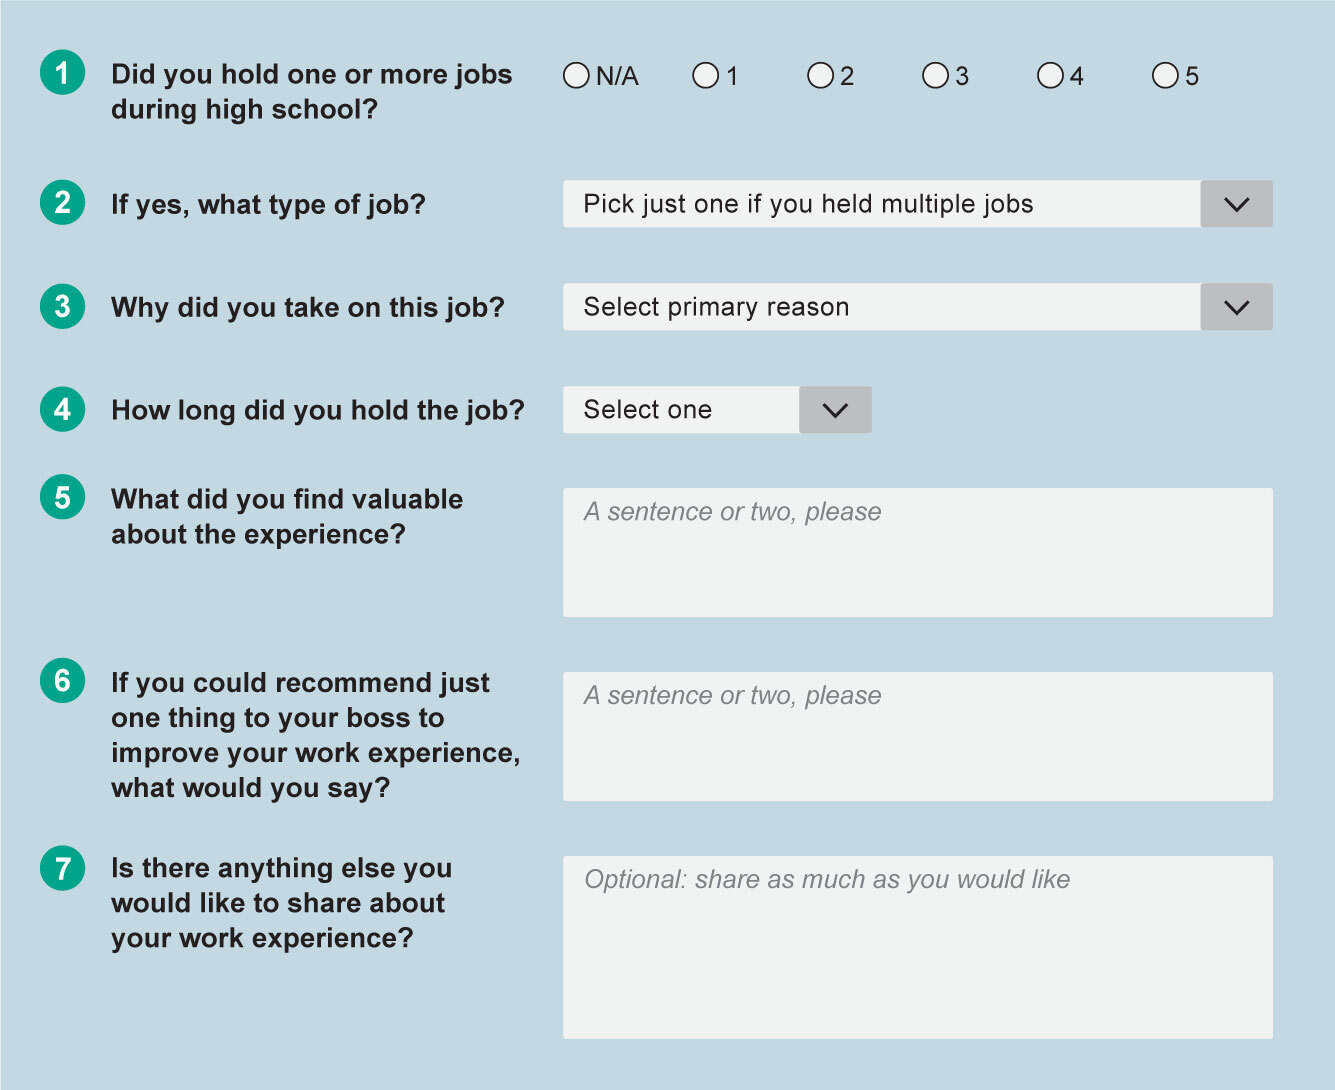Open the Select one duration dropdown arrow
Viewport: 1335px width, 1090px height.
pyautogui.click(x=835, y=410)
